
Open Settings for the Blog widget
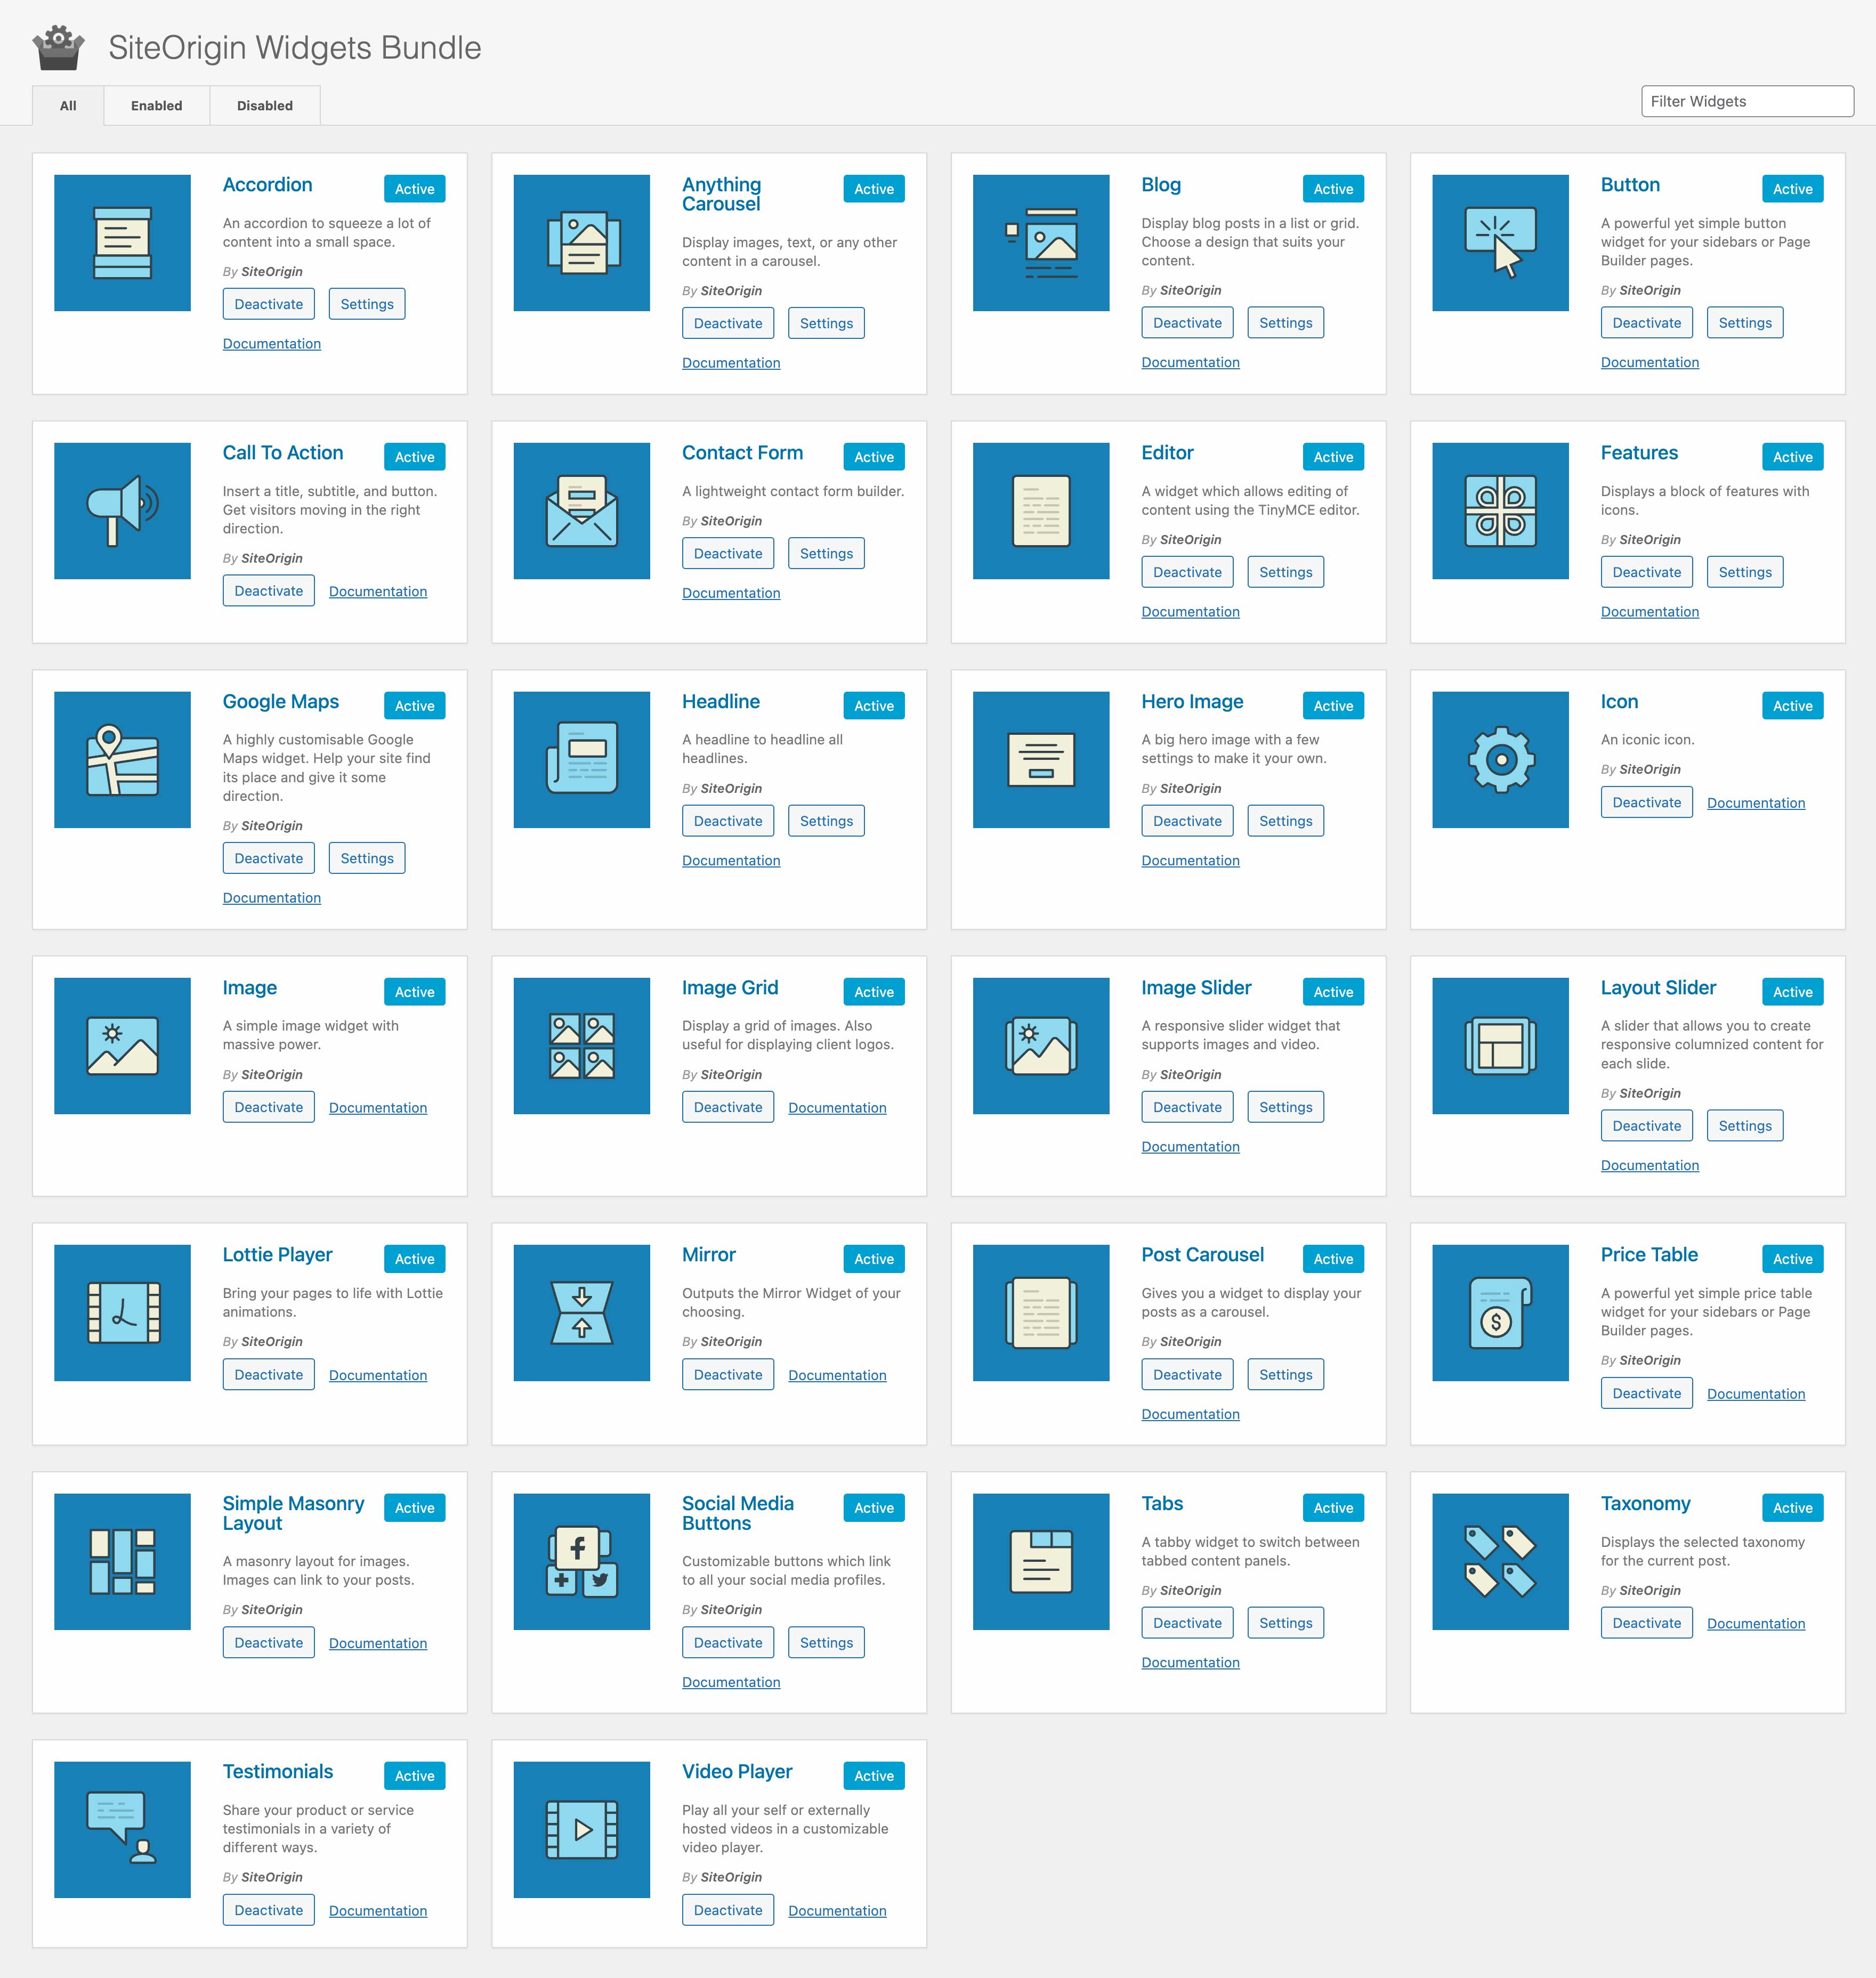(1282, 322)
